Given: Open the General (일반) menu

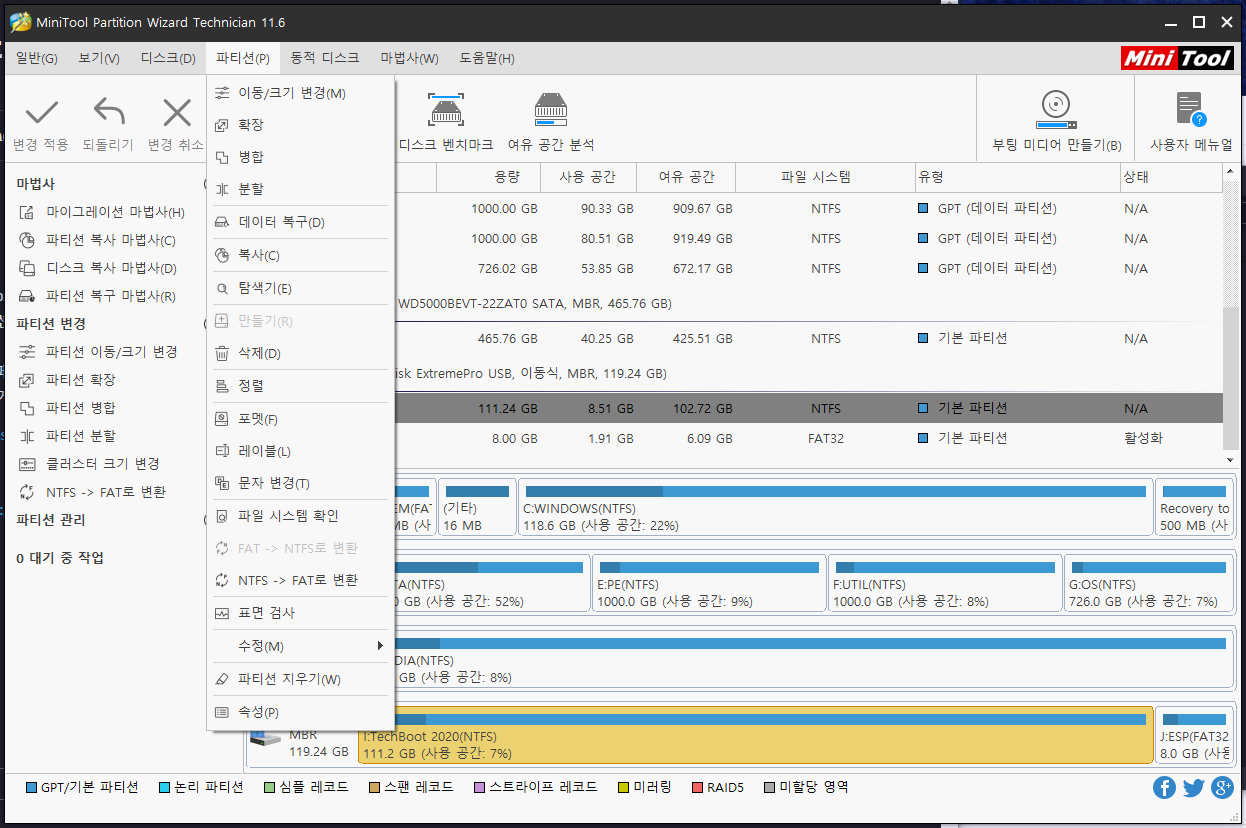Looking at the screenshot, I should 36,58.
